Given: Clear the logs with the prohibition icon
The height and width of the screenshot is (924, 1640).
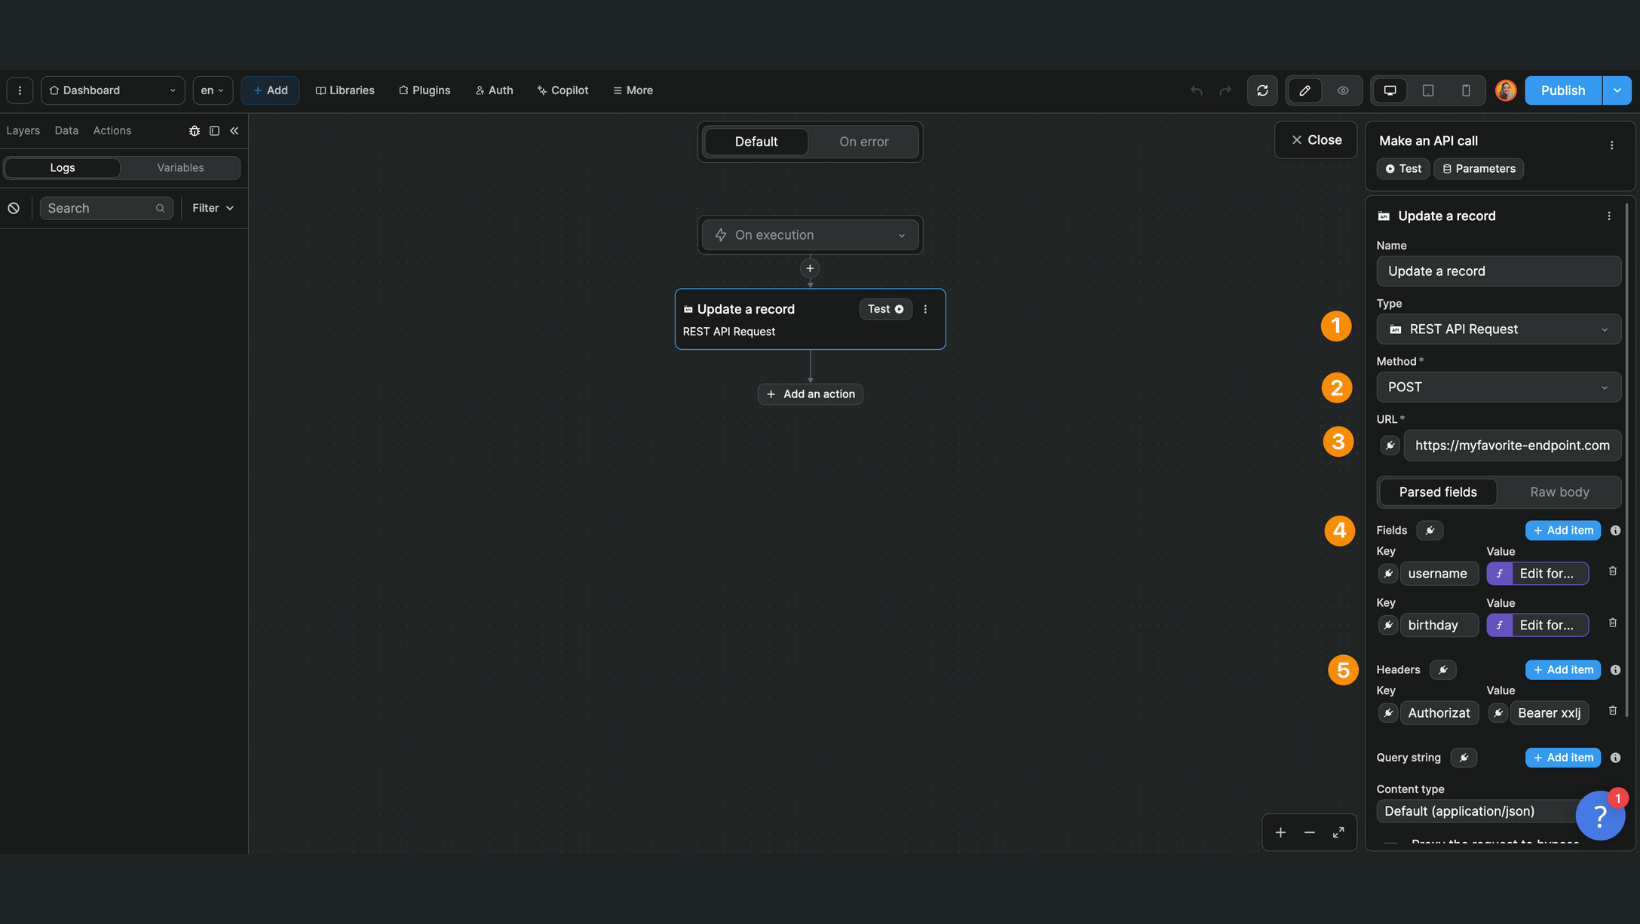Looking at the screenshot, I should (x=13, y=207).
